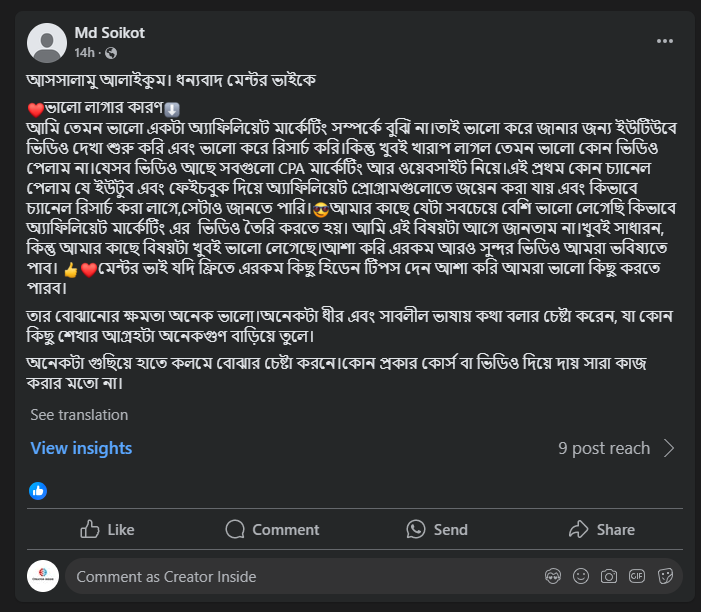Viewport: 701px width, 612px height.
Task: Click the Comment speech bubble button
Action: point(272,529)
